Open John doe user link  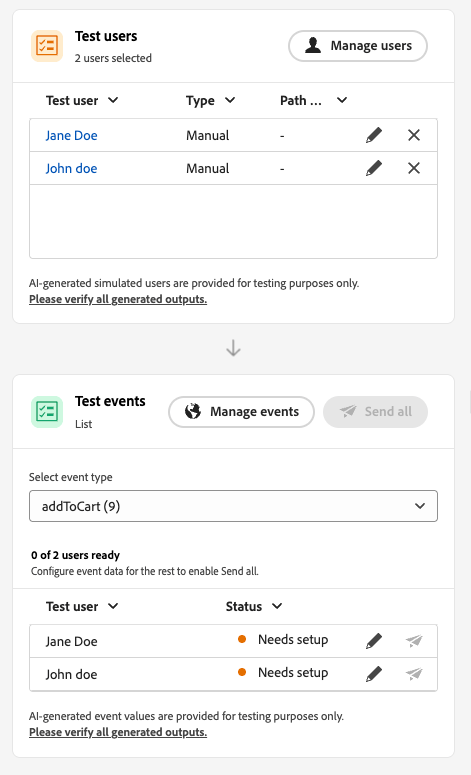click(72, 169)
